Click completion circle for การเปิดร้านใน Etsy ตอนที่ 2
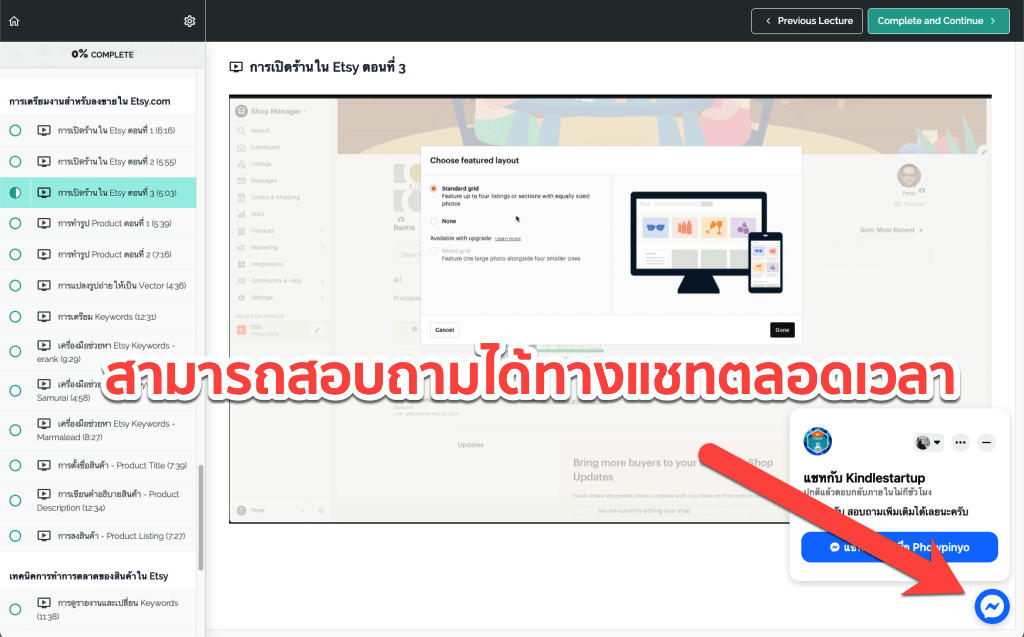1024x637 pixels. 15,161
